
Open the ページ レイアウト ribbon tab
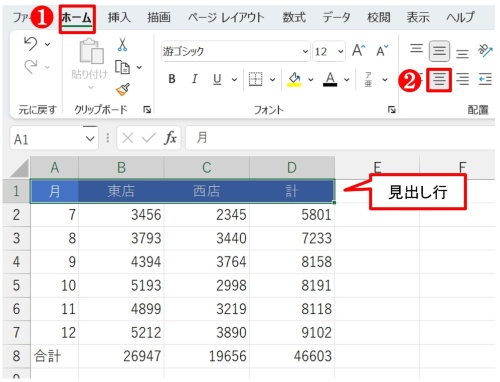(226, 17)
